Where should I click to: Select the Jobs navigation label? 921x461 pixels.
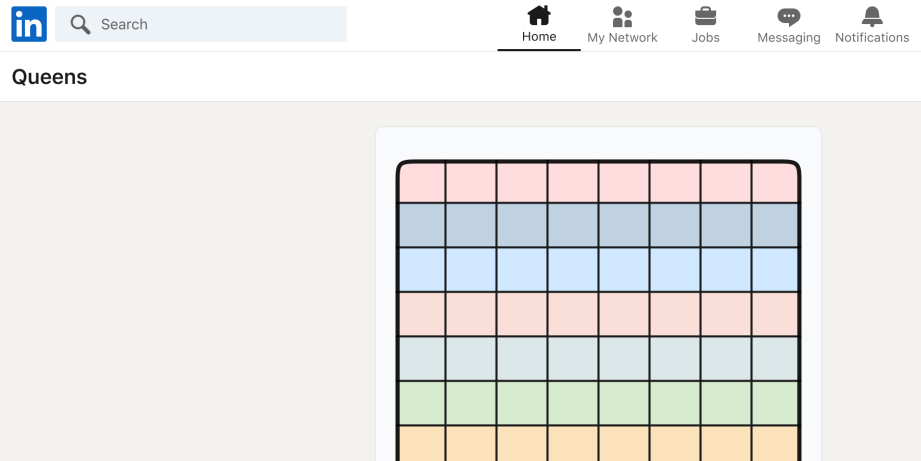705,37
